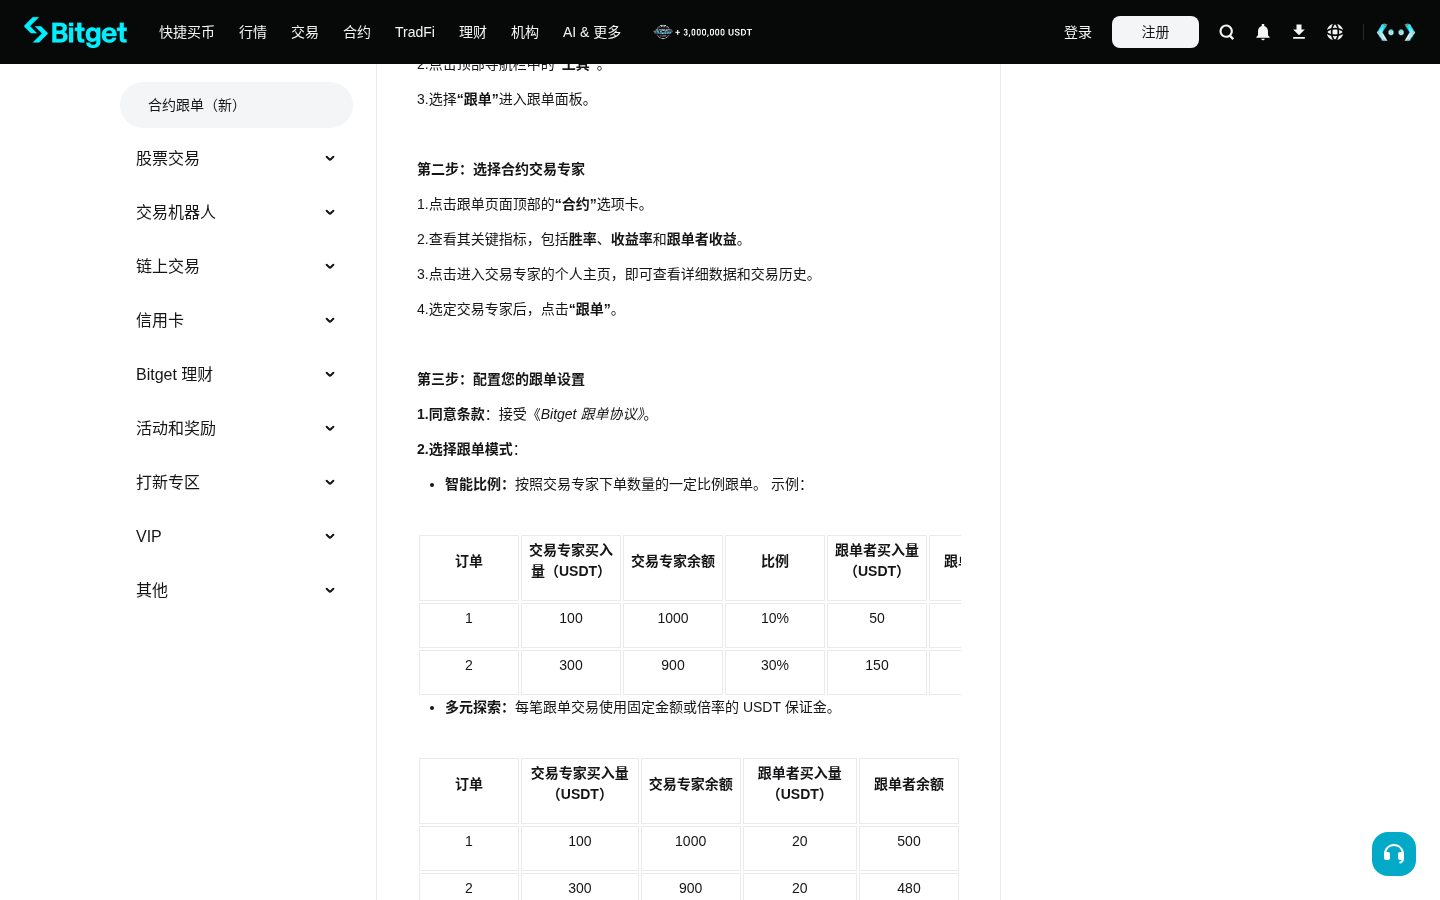The image size is (1440, 900).
Task: Expand the 活动和奖励 sidebar section
Action: [236, 428]
